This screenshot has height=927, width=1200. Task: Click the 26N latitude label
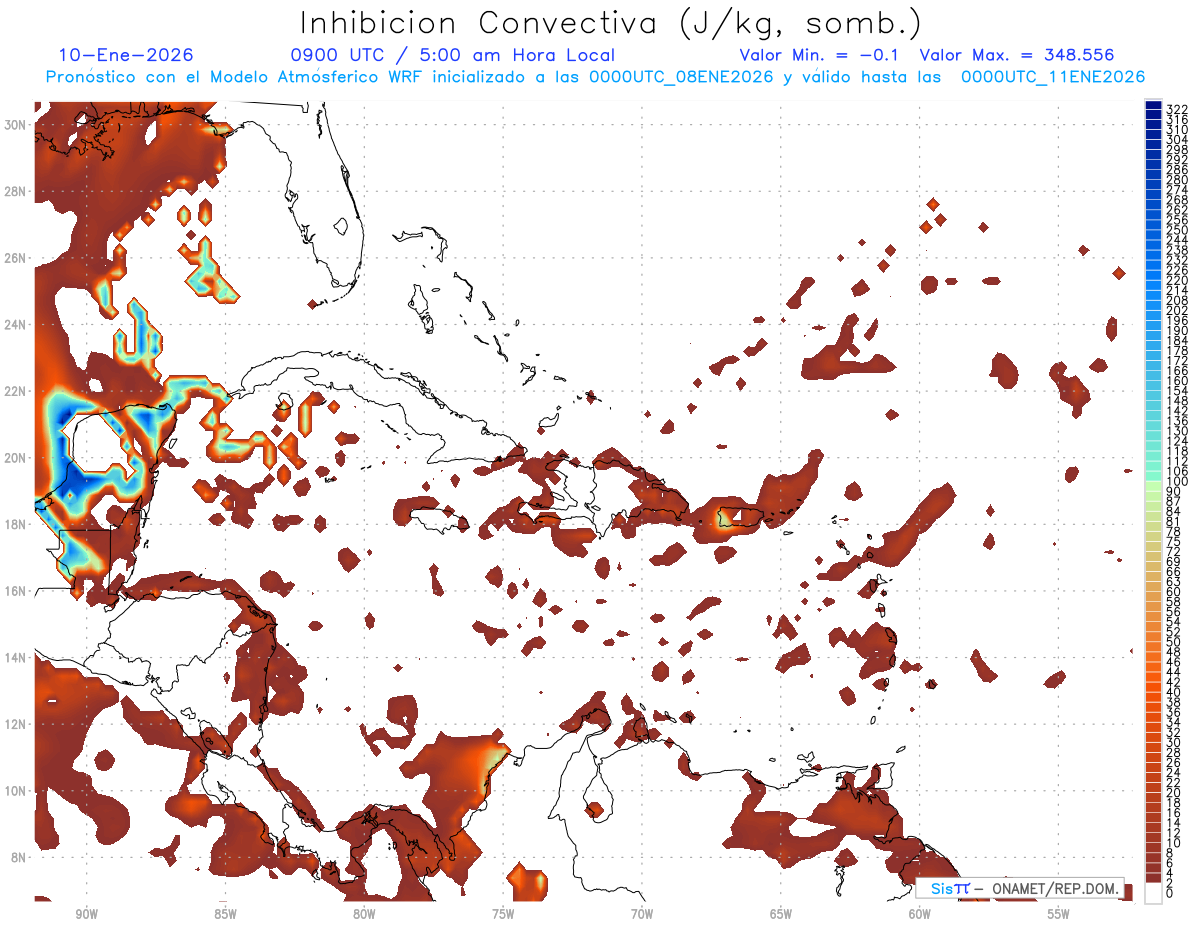point(16,258)
